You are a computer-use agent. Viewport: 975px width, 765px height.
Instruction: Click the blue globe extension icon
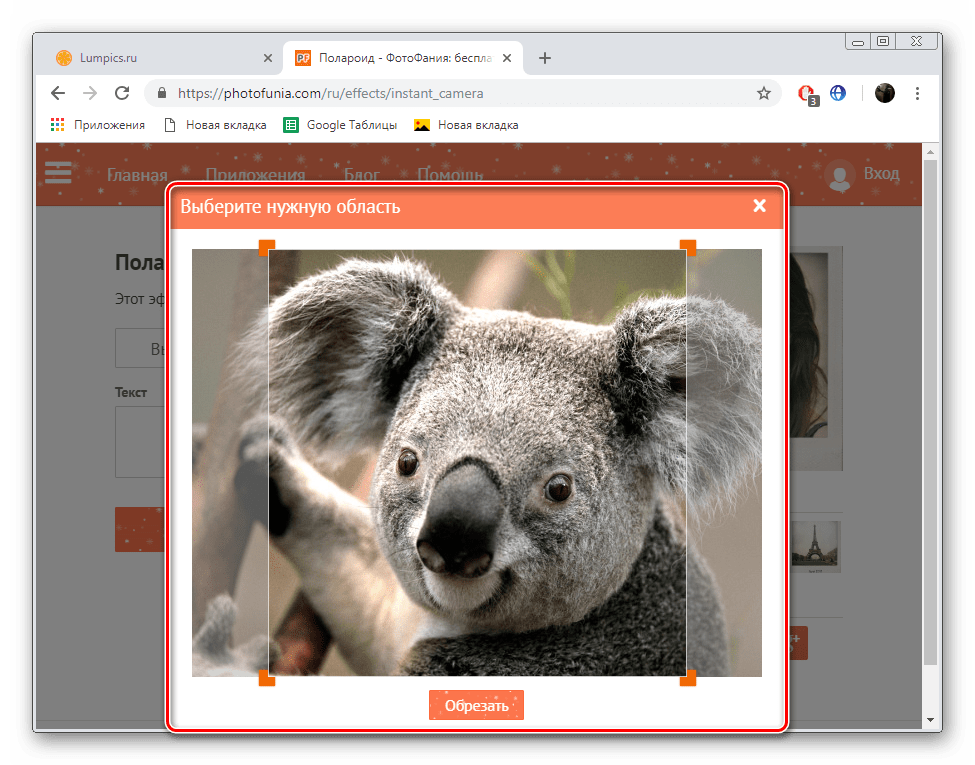click(838, 93)
